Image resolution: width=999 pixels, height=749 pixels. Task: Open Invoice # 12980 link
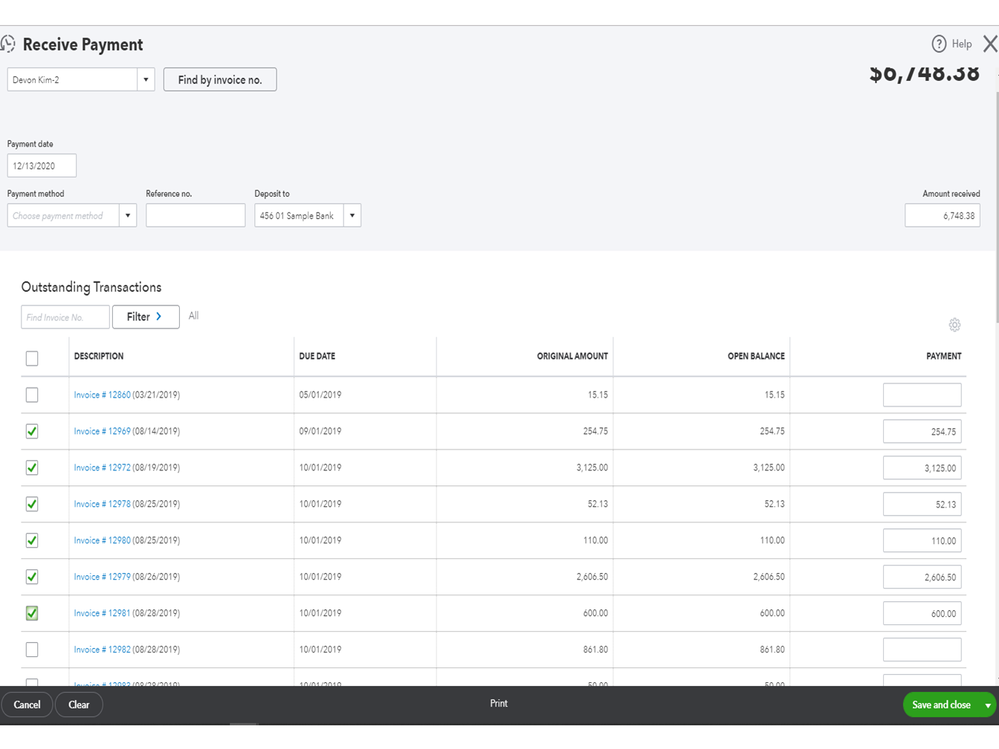[x=102, y=540]
